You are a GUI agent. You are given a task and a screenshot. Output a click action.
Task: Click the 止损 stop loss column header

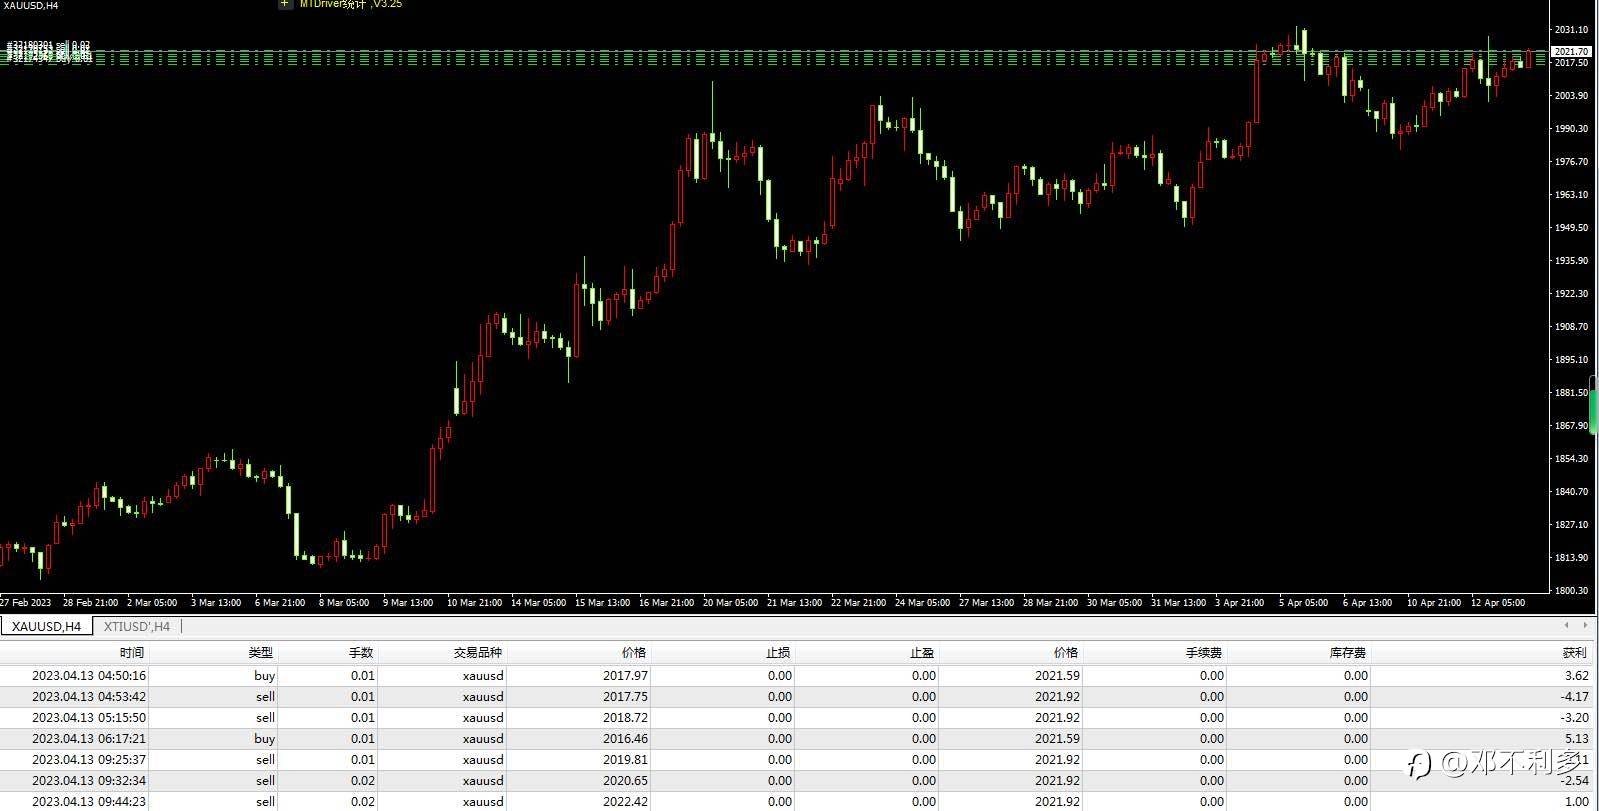[x=778, y=652]
